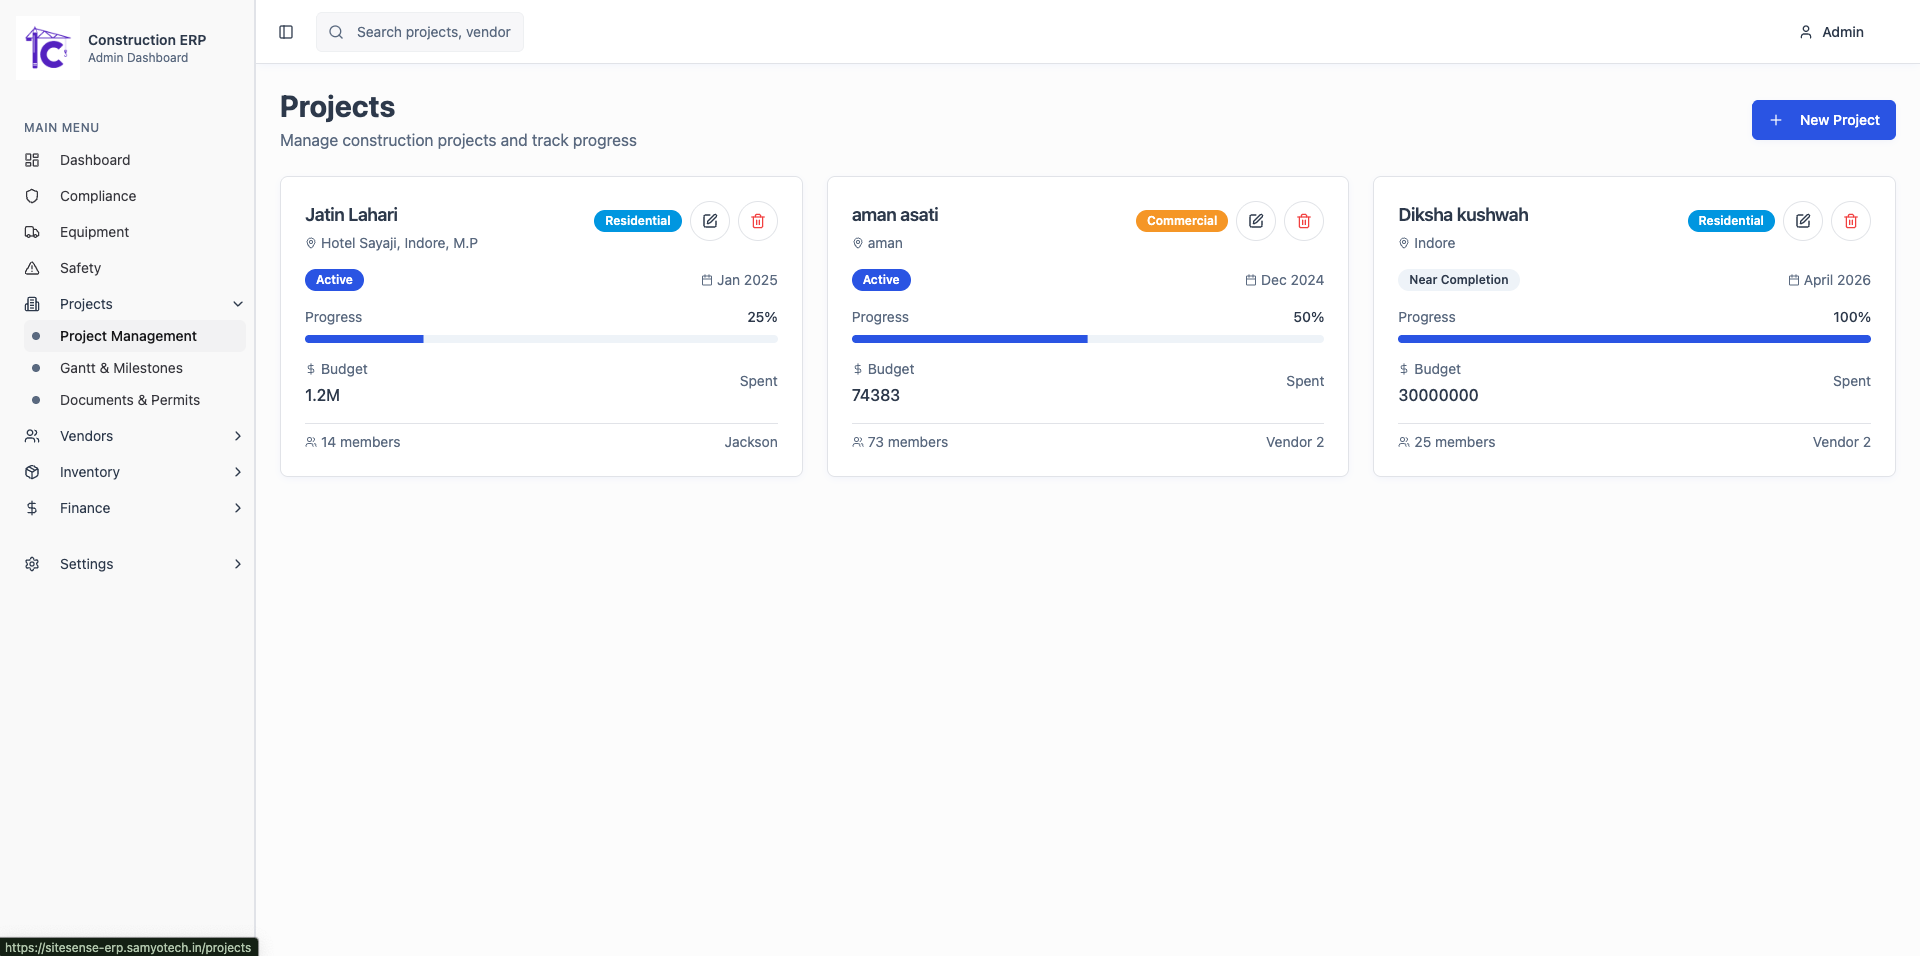
Task: Click the Dashboard grid icon
Action: [x=32, y=160]
